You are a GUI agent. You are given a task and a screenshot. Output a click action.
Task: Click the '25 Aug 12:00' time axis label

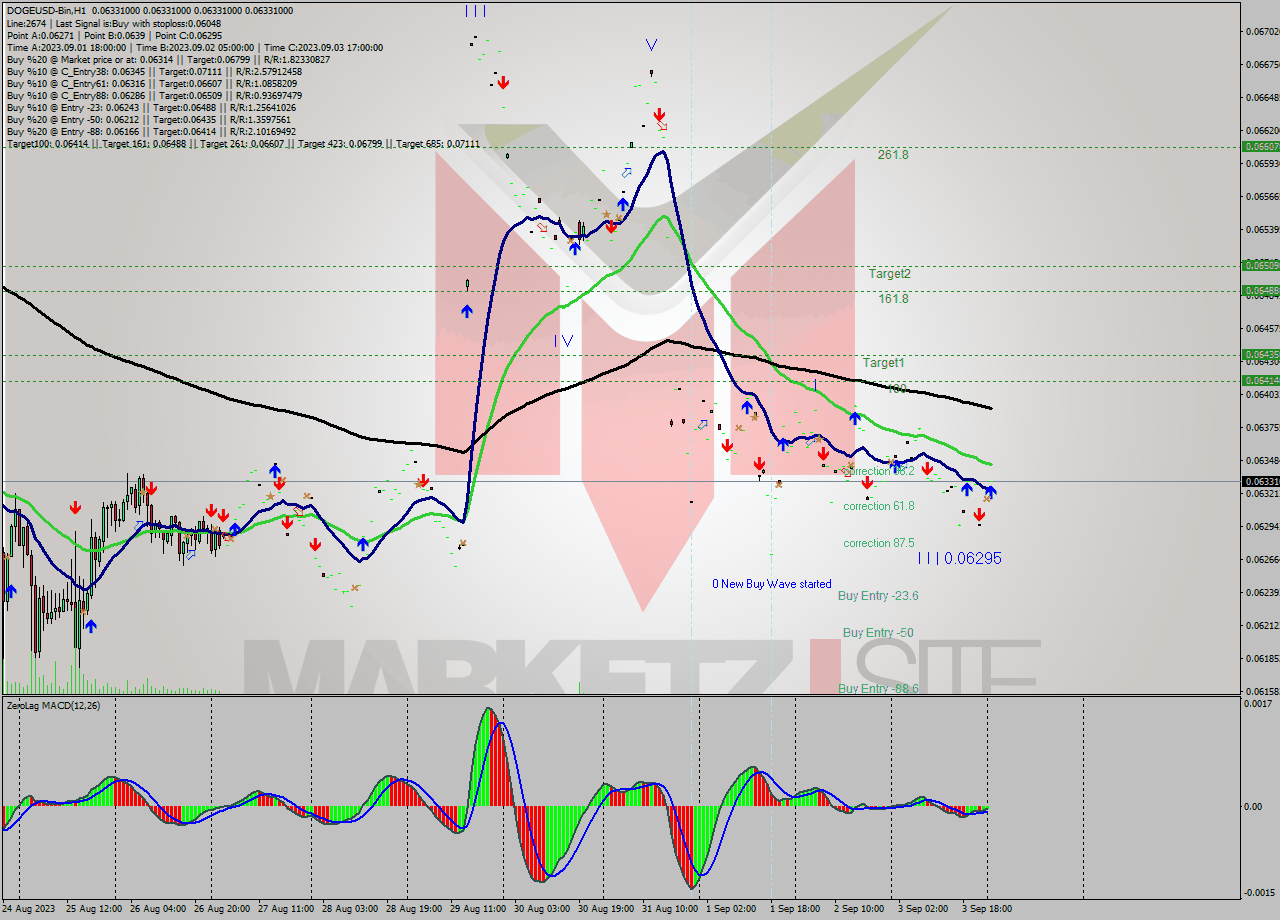[x=93, y=909]
